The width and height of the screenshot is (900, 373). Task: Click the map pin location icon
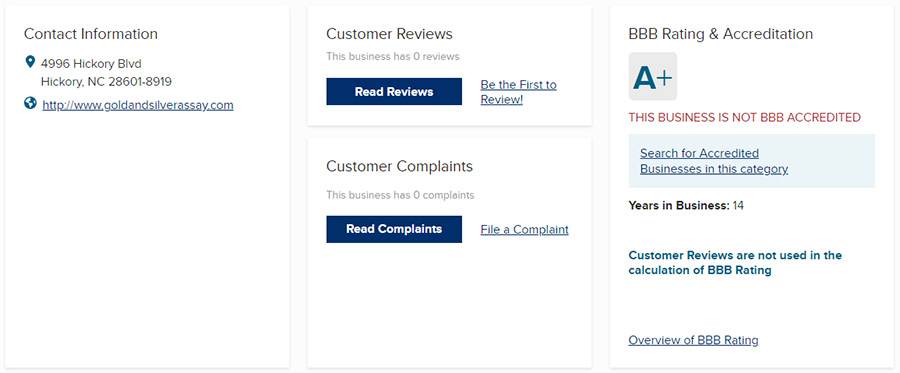coord(30,62)
